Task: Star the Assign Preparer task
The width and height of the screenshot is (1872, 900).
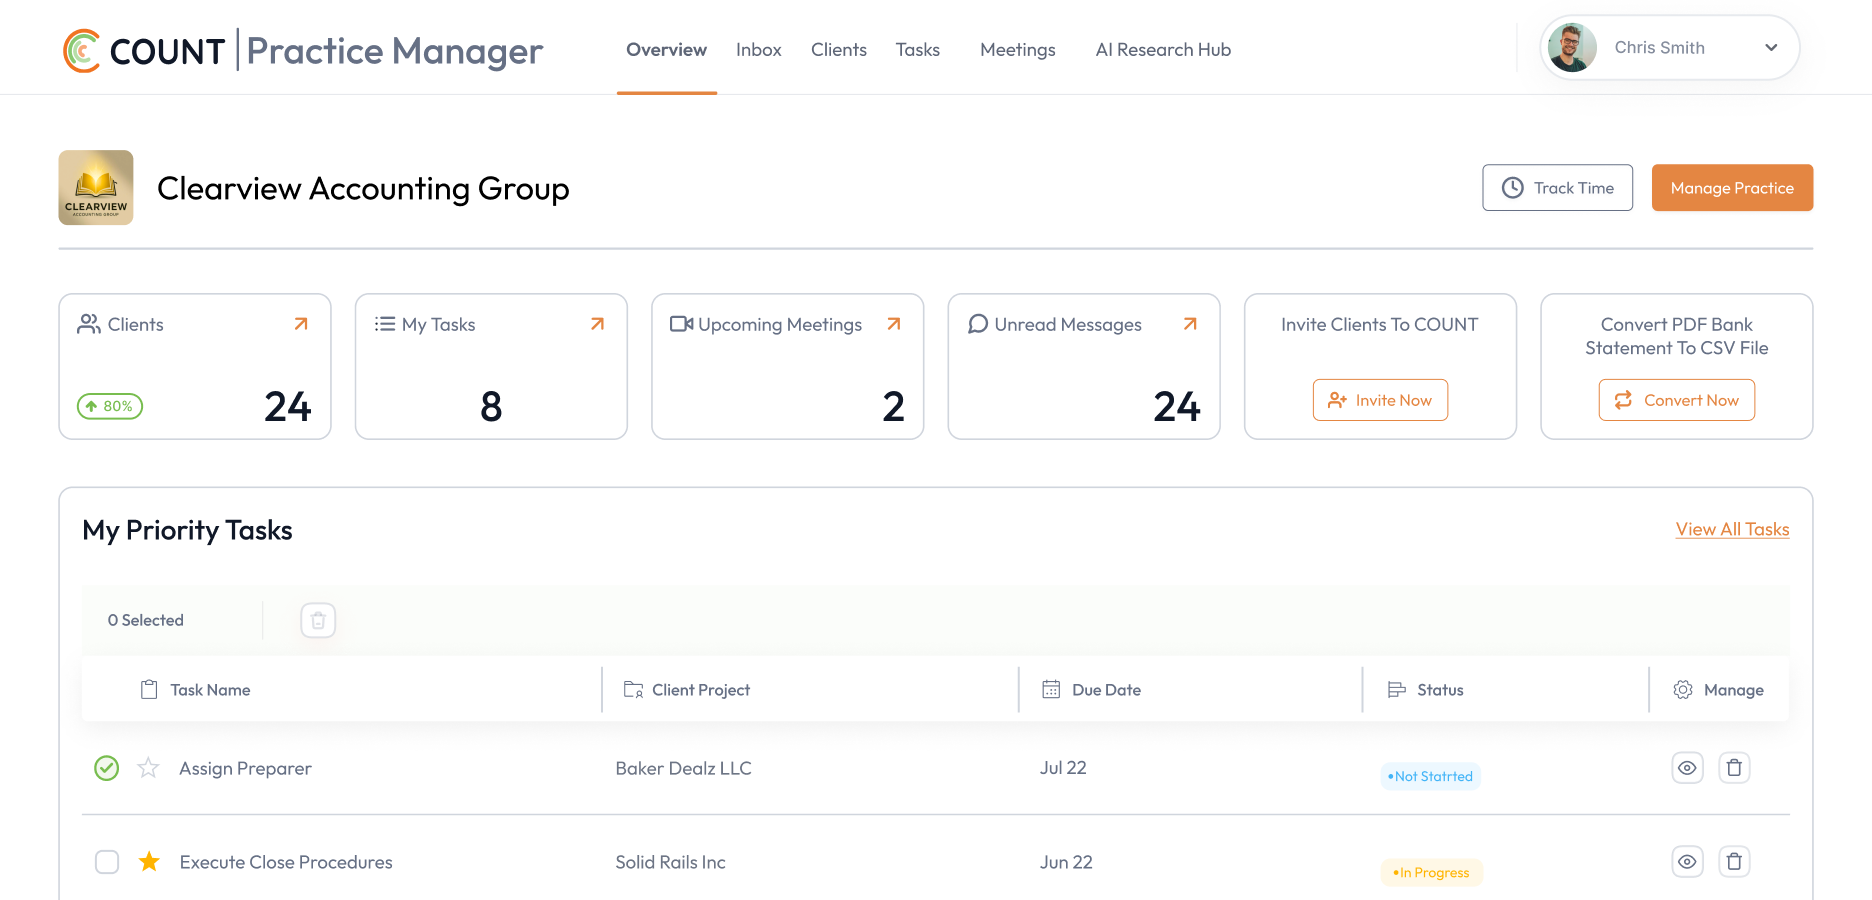Action: click(148, 768)
